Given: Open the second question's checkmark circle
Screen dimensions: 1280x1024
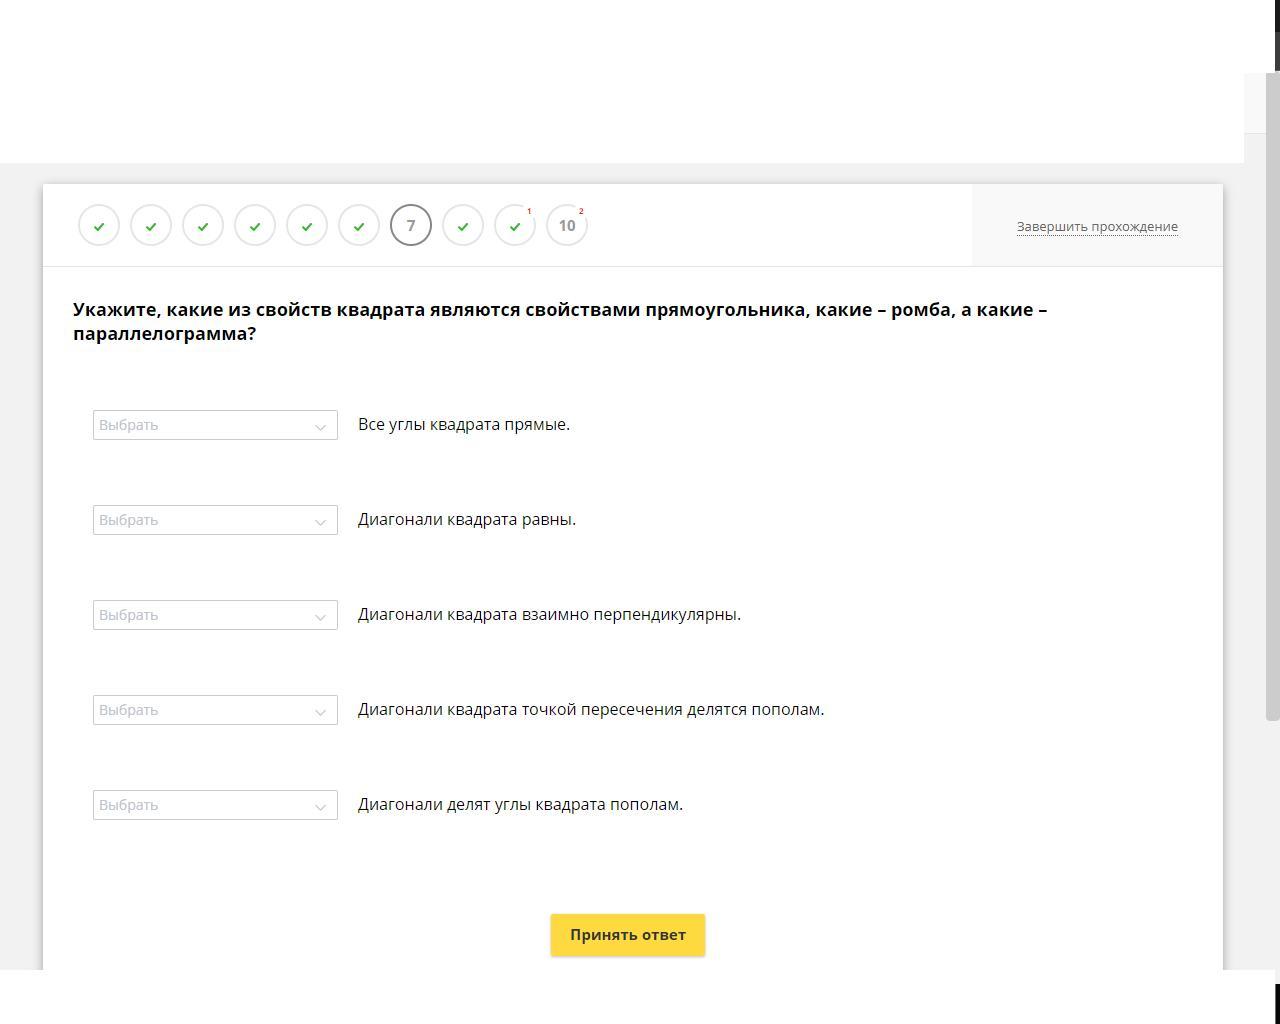Looking at the screenshot, I should click(x=151, y=226).
